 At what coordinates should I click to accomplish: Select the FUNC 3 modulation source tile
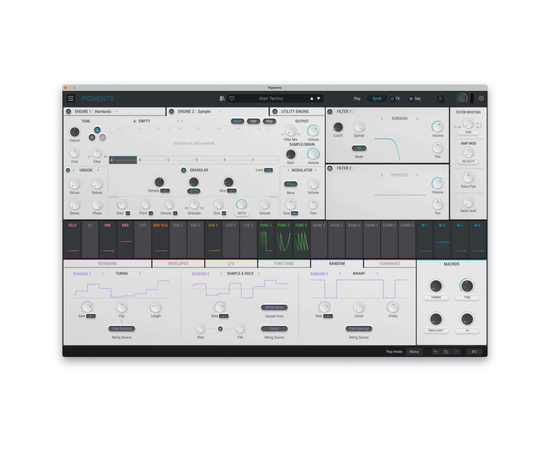point(301,240)
